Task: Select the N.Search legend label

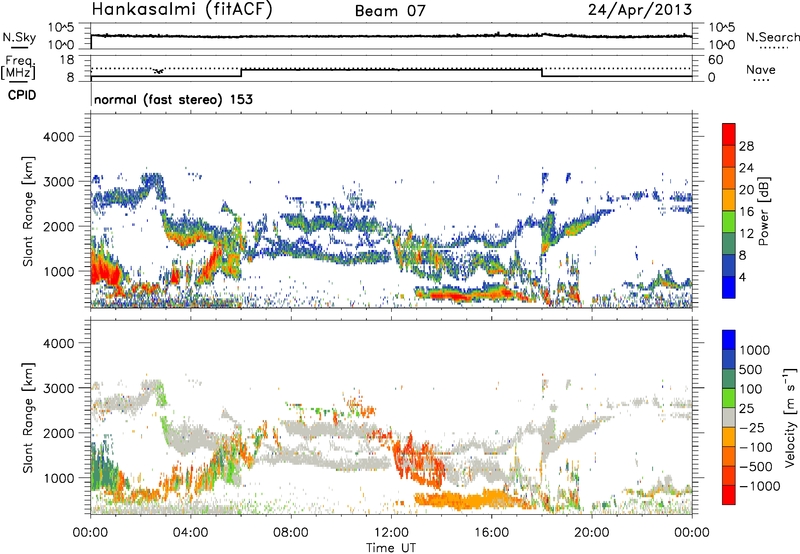Action: (x=772, y=37)
